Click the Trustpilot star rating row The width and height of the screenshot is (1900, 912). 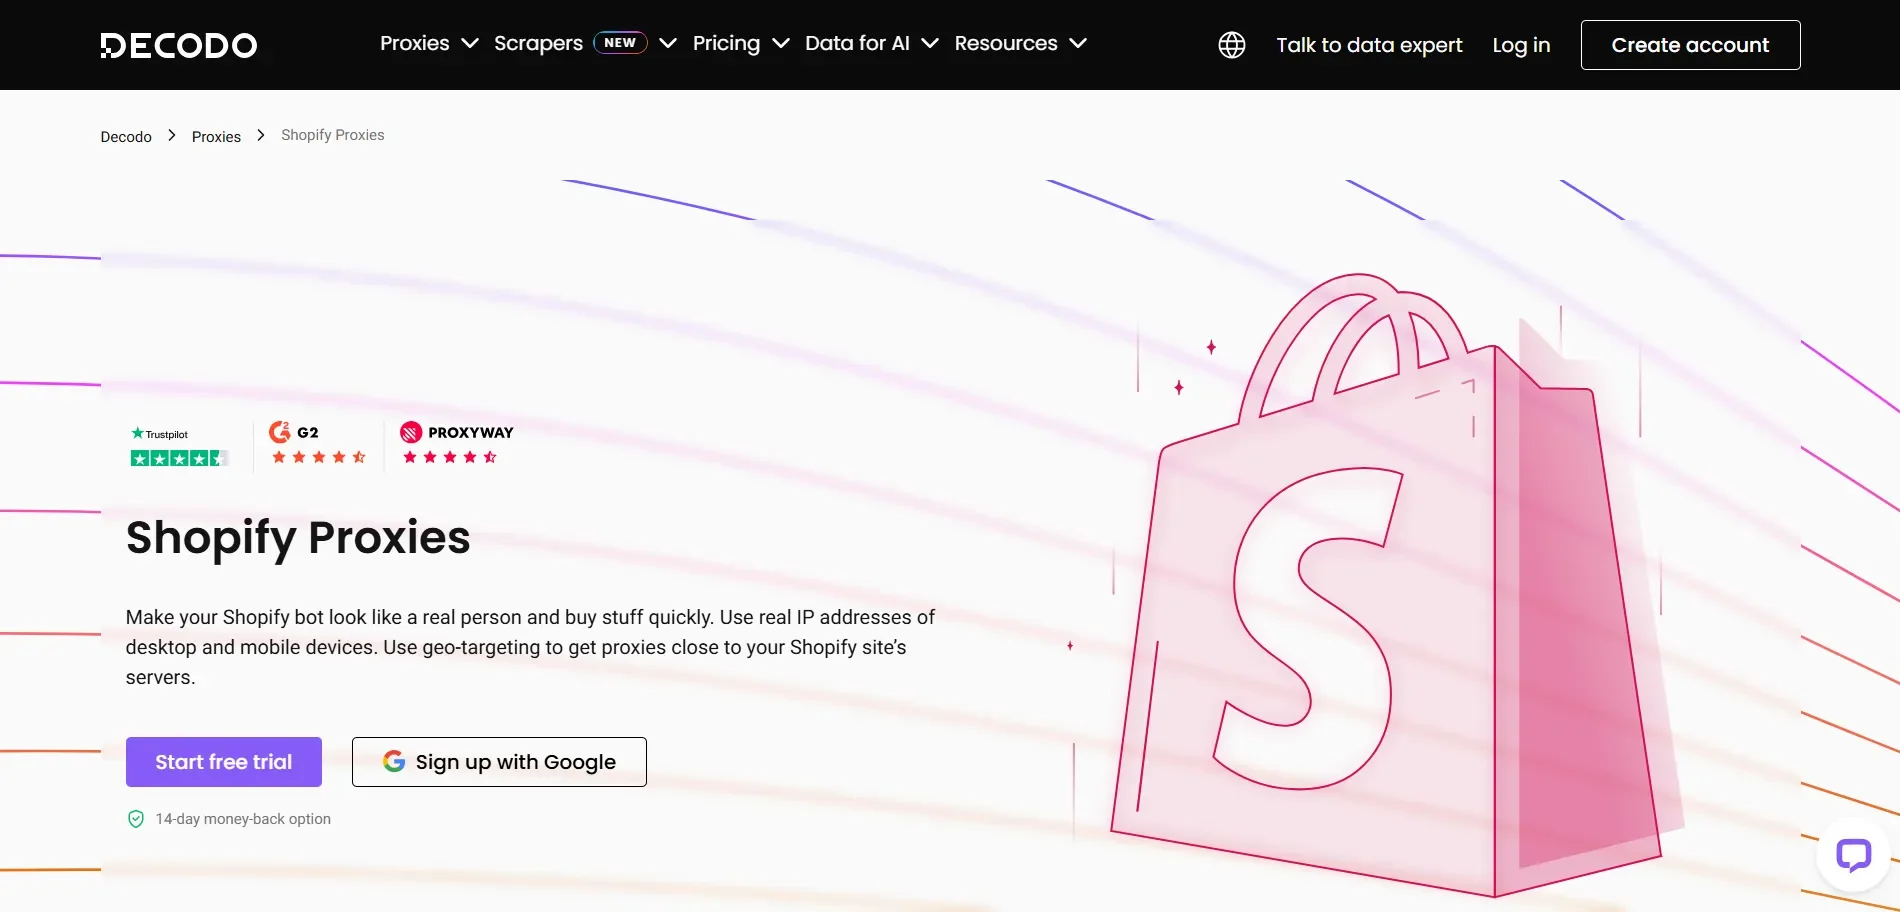point(179,458)
